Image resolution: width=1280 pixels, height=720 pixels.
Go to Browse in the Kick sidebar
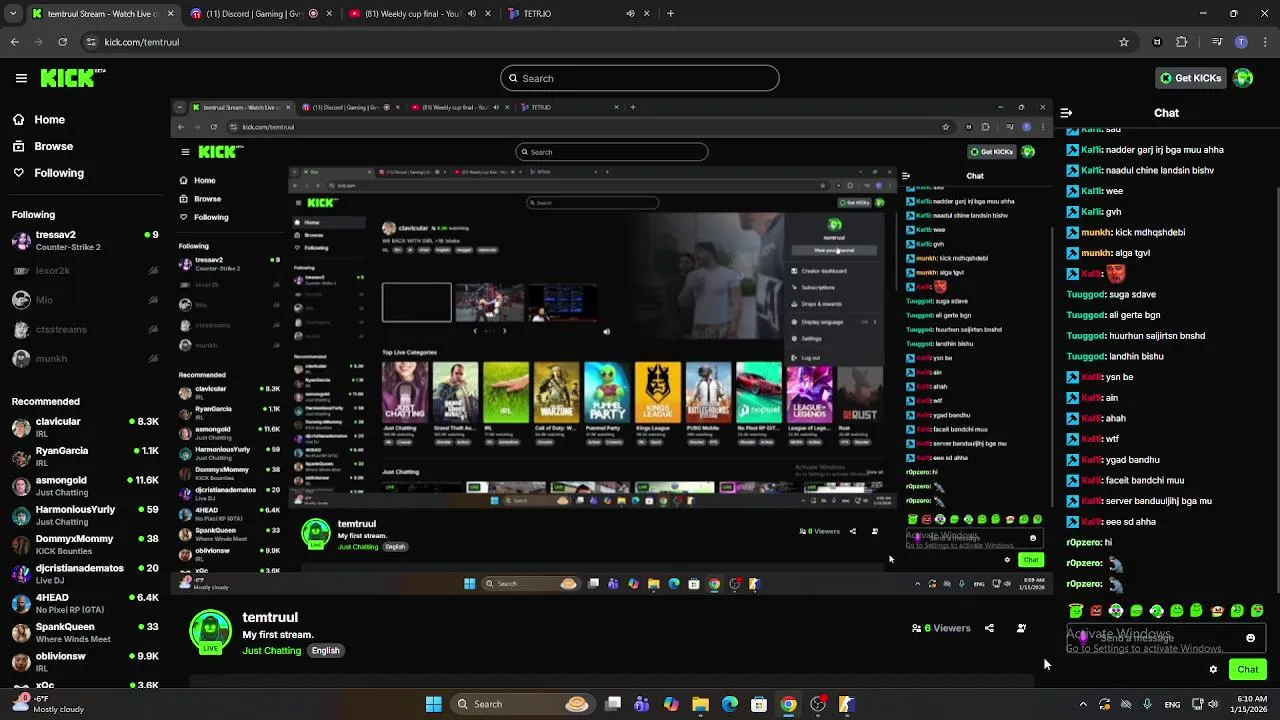(x=53, y=146)
